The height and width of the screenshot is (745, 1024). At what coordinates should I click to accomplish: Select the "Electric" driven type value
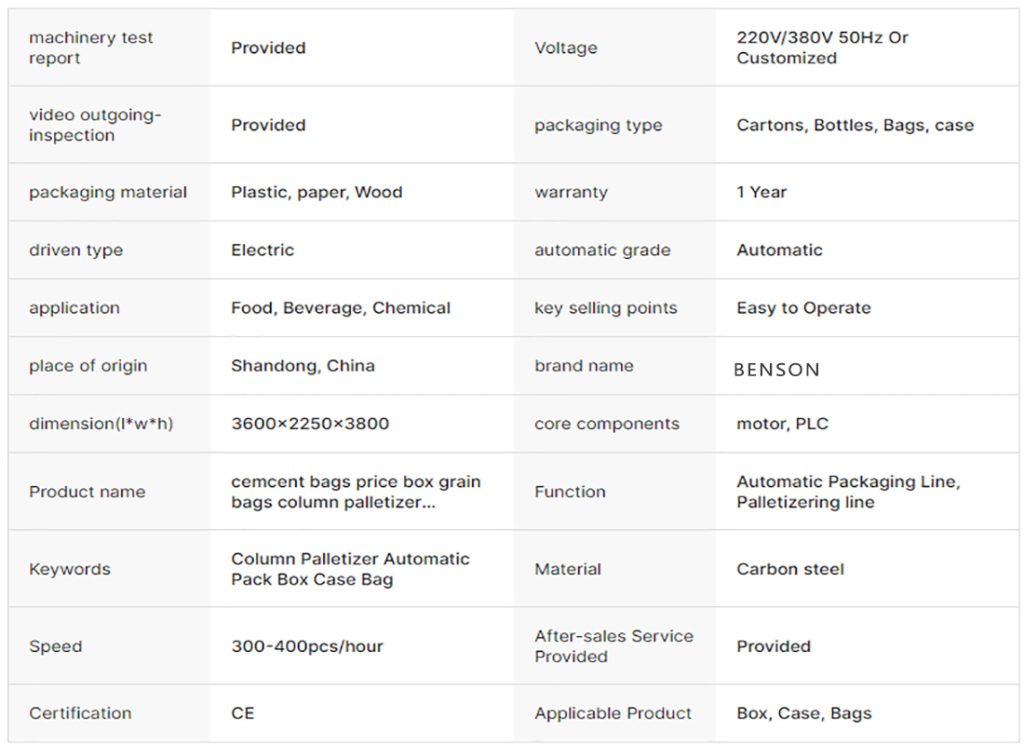(x=263, y=250)
